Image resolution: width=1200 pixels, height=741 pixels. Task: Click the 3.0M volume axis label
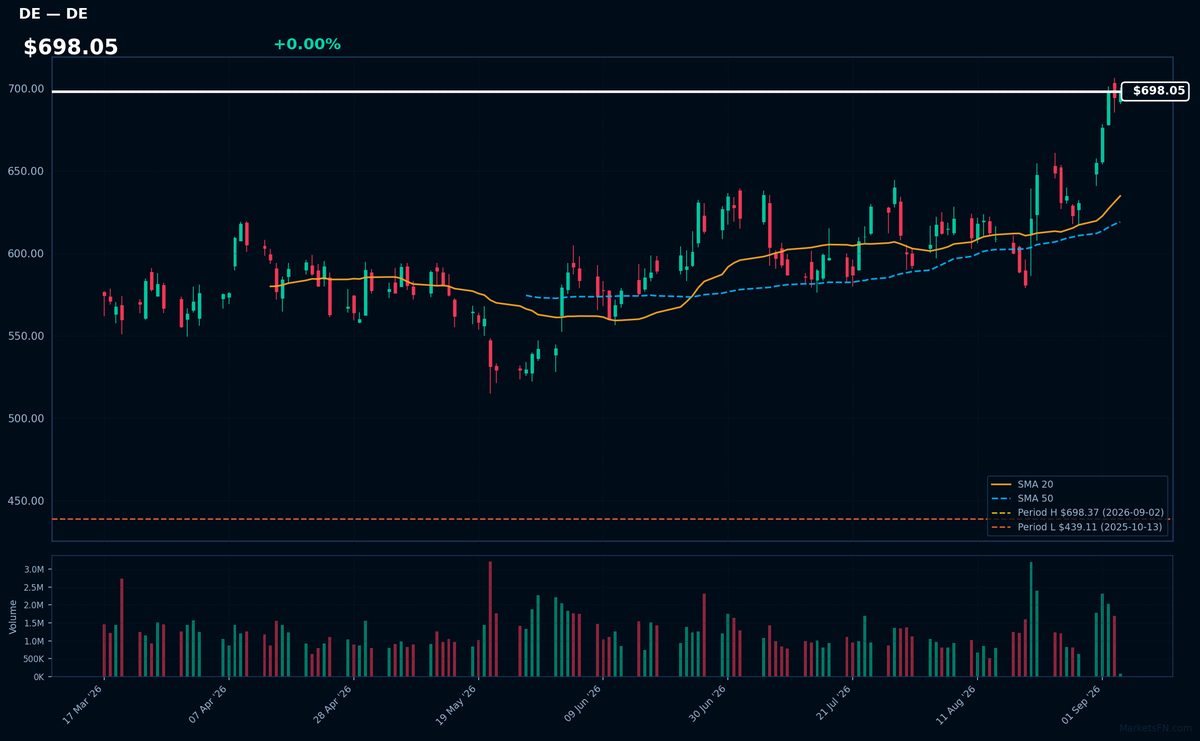pos(34,569)
